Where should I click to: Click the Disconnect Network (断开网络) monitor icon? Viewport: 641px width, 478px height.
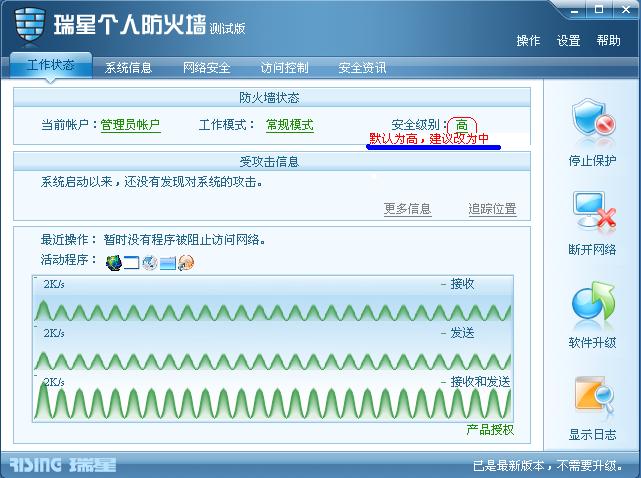click(x=594, y=211)
